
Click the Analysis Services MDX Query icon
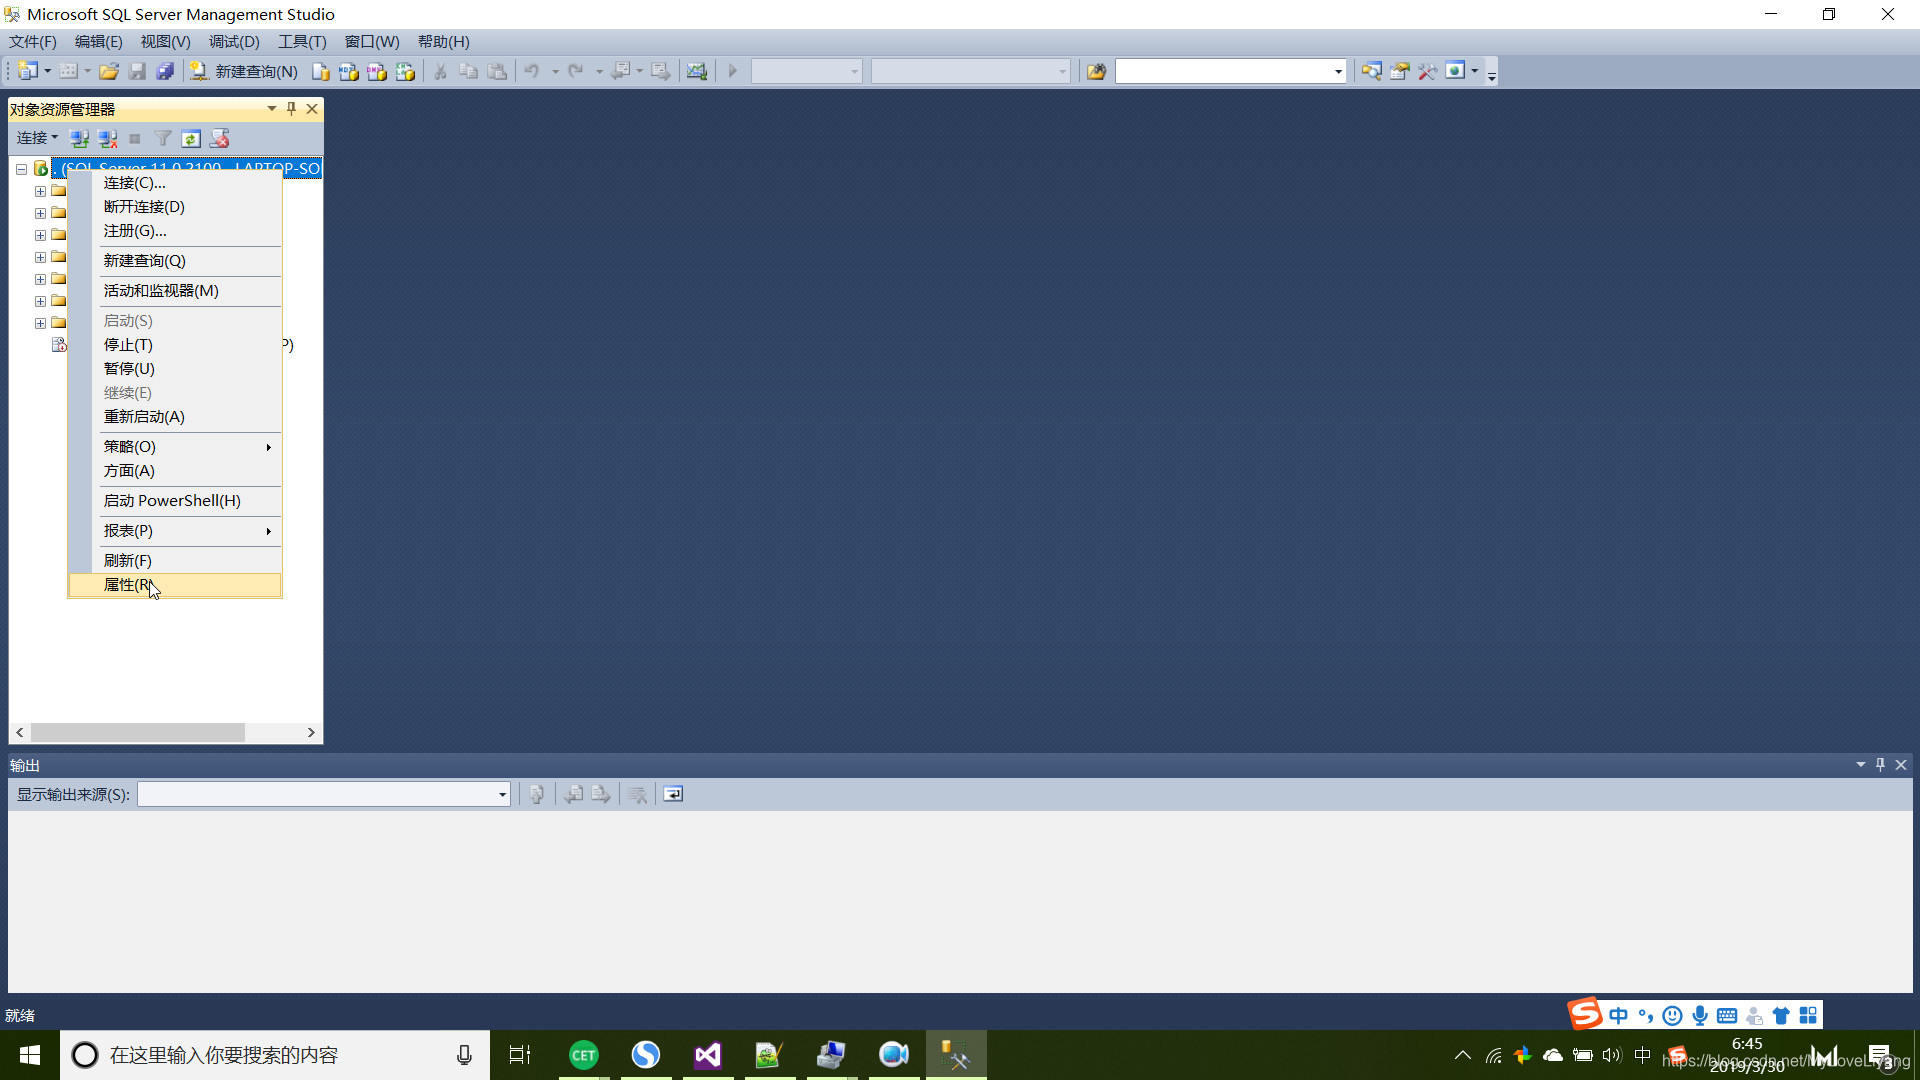point(348,71)
